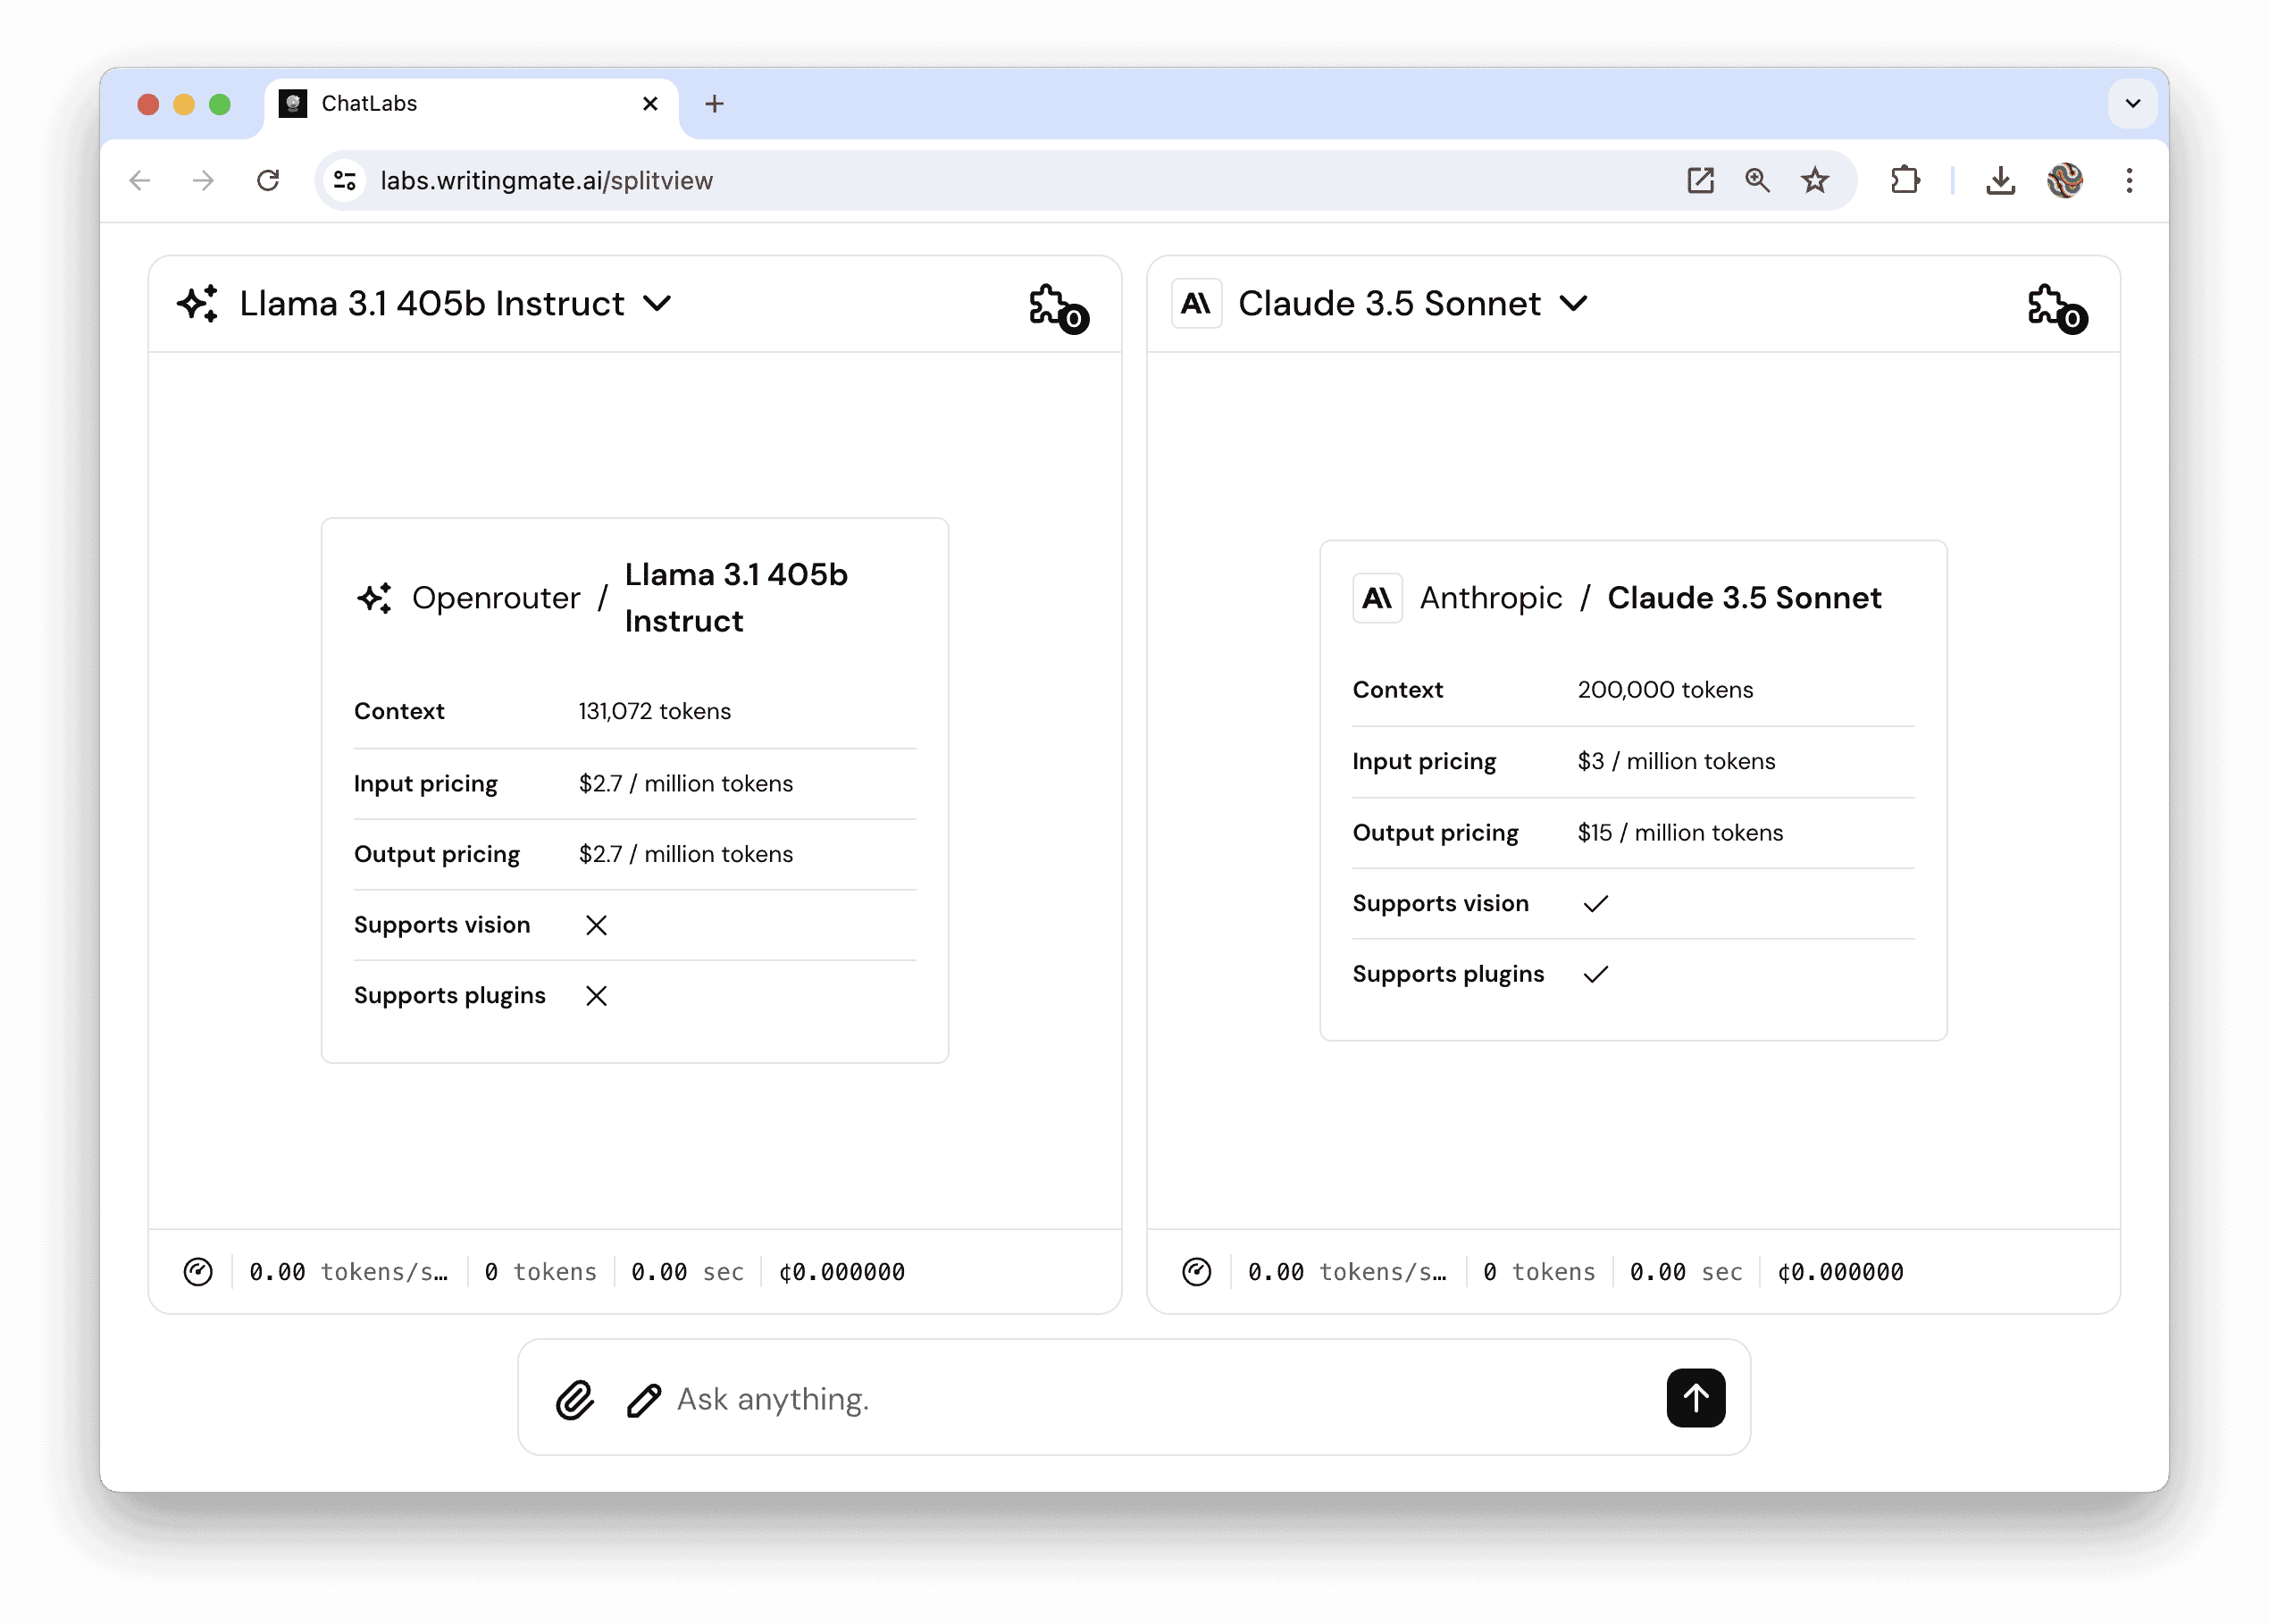Viewport: 2269px width, 1624px height.
Task: Click 'Llama 3.1 405b Instruct' title in info card
Action: click(x=736, y=598)
